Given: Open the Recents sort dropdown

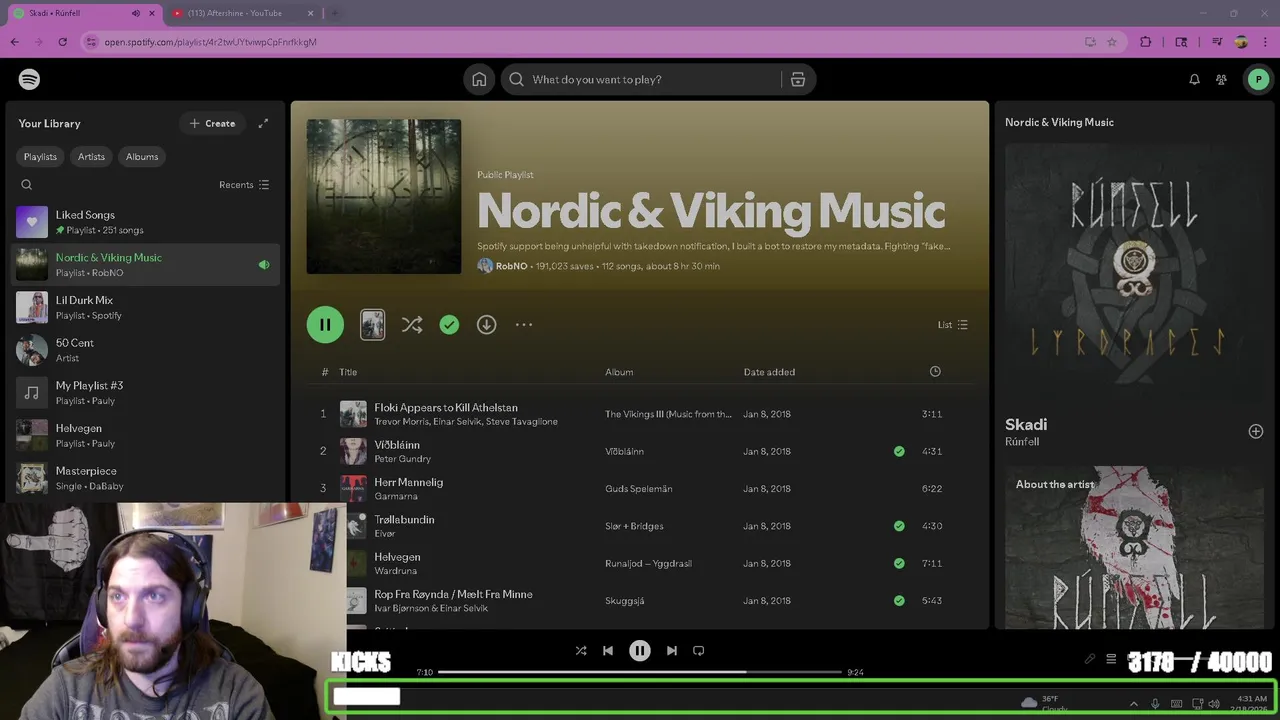Looking at the screenshot, I should click(x=244, y=185).
